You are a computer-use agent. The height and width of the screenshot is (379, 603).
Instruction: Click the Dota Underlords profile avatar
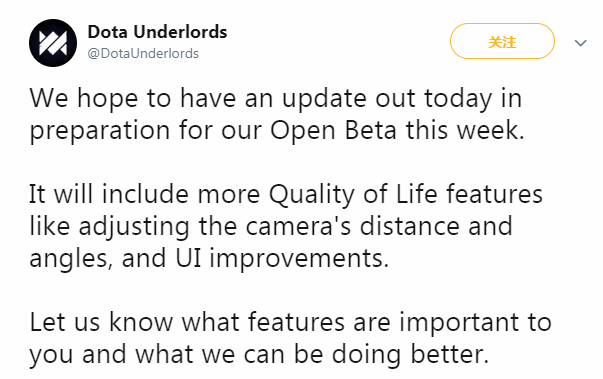click(53, 43)
